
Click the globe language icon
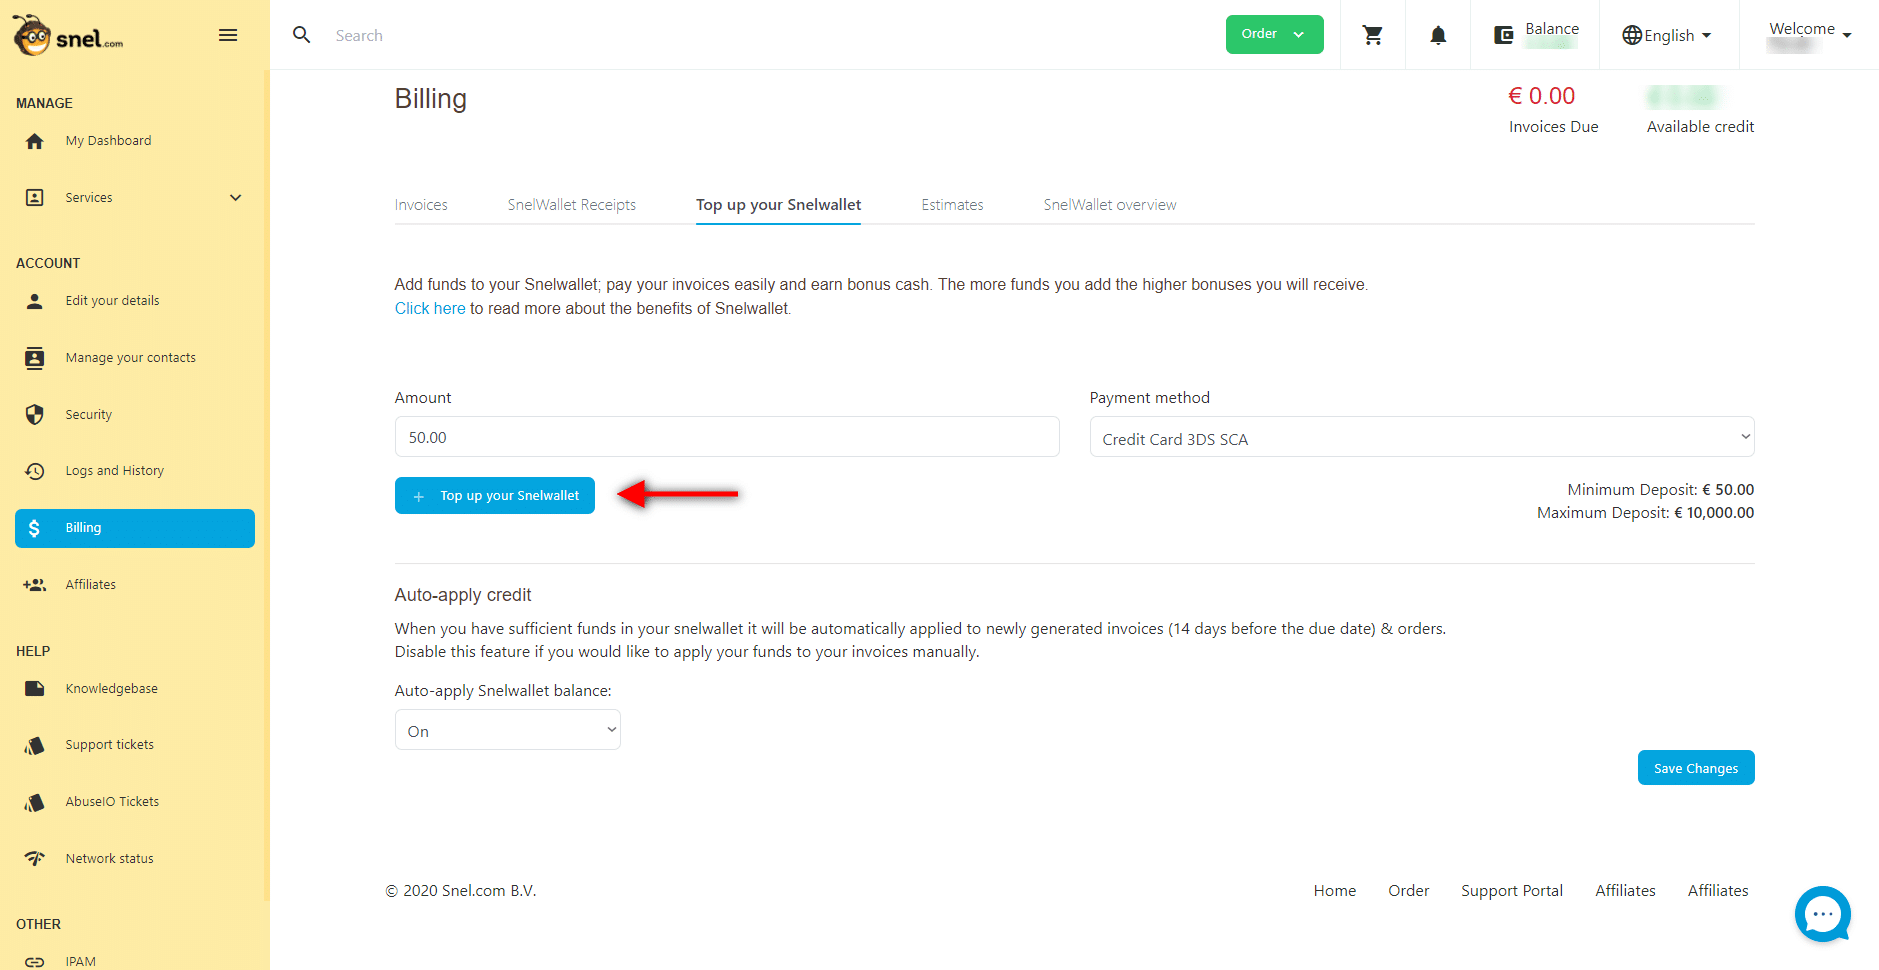(1632, 35)
